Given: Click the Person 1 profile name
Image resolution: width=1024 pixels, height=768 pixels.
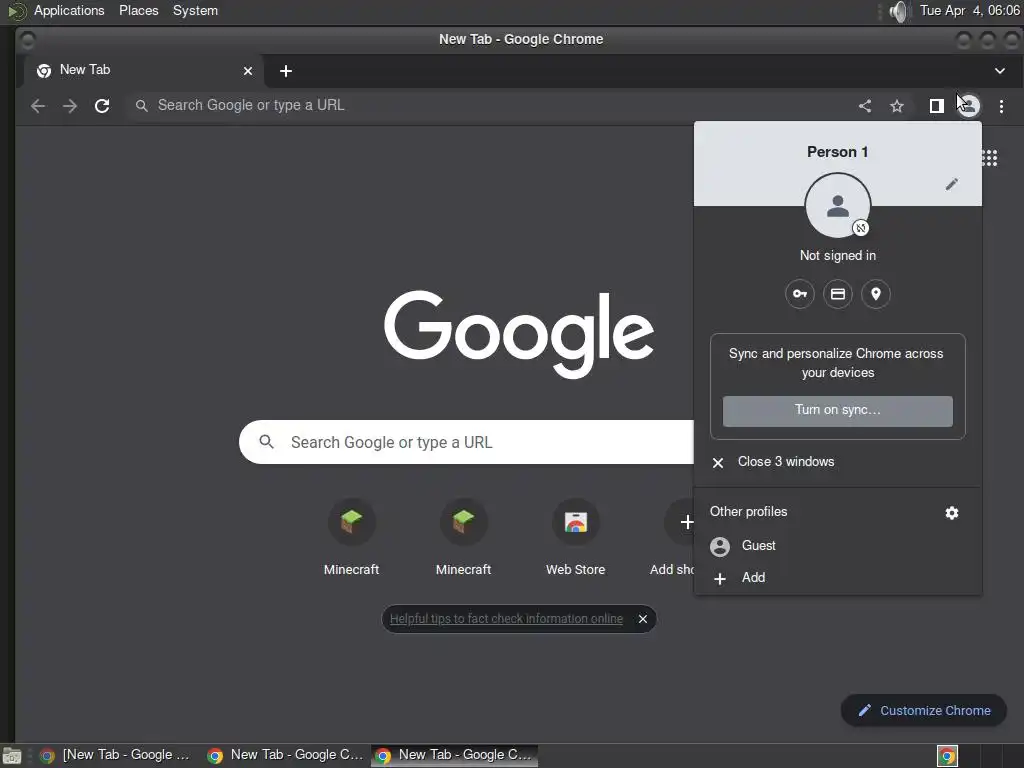Looking at the screenshot, I should point(838,152).
